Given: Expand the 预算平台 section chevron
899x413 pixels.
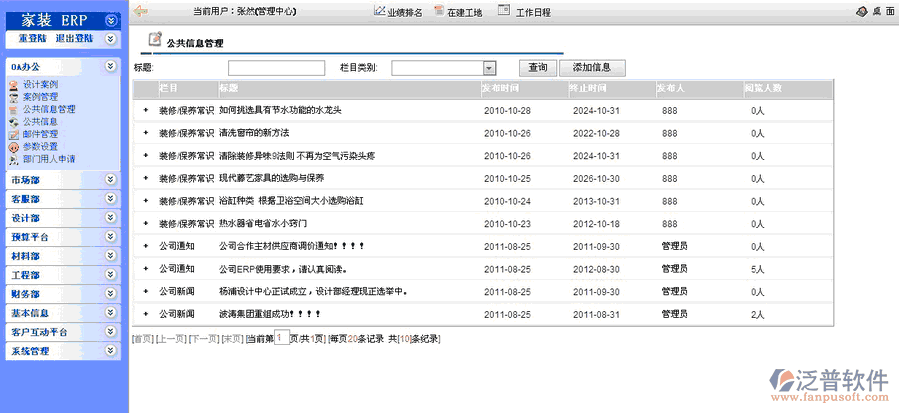Looking at the screenshot, I should 111,237.
